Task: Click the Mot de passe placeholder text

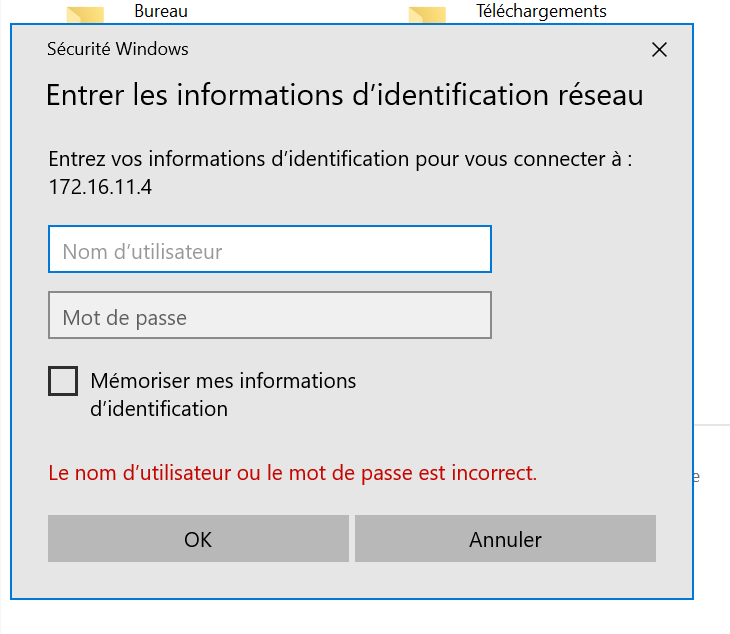Action: click(x=125, y=318)
